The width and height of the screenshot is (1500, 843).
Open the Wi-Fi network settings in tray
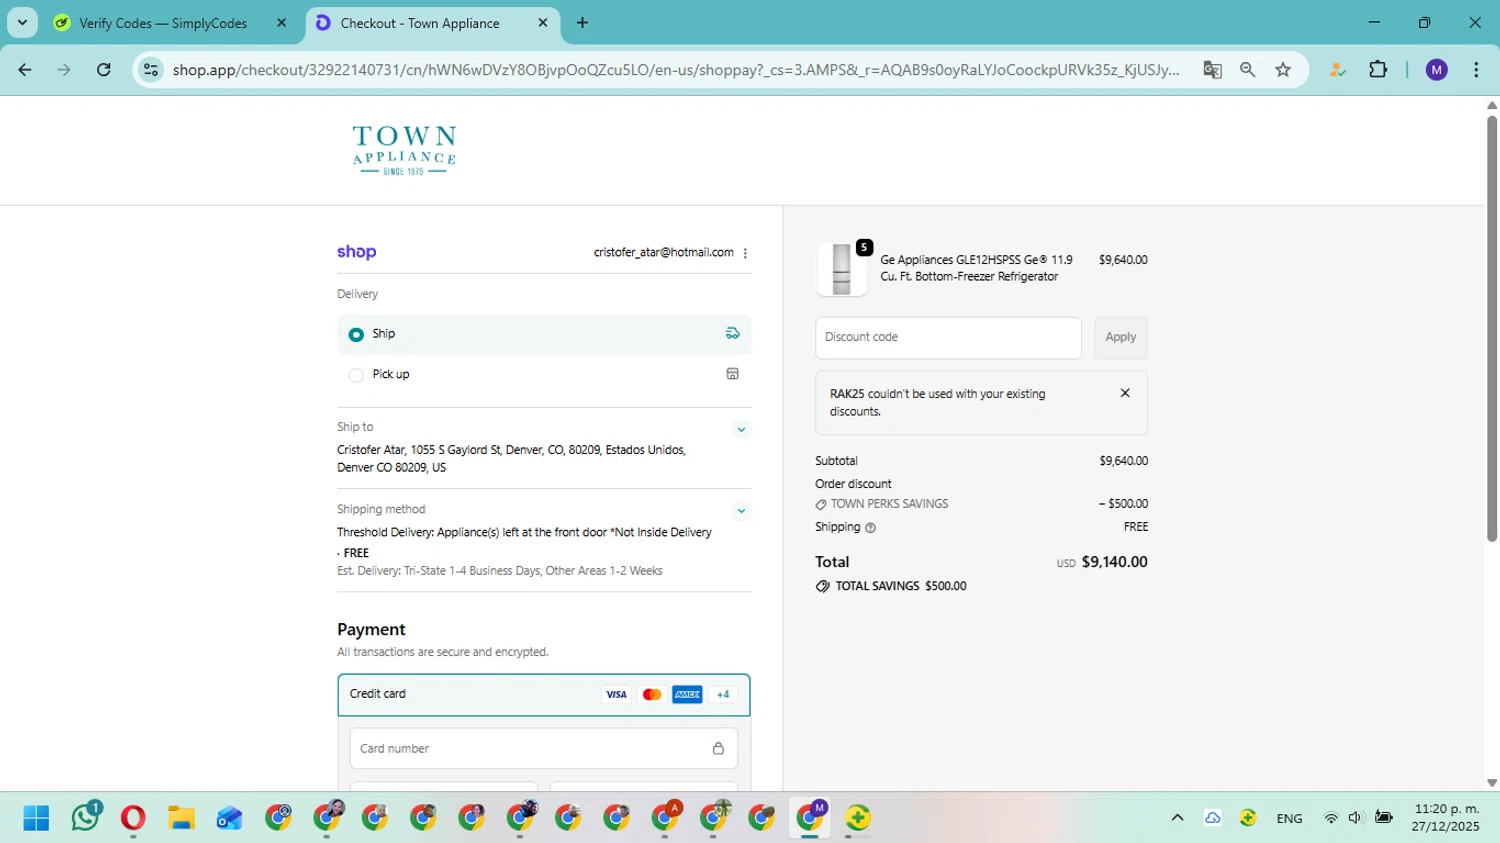coord(1331,818)
